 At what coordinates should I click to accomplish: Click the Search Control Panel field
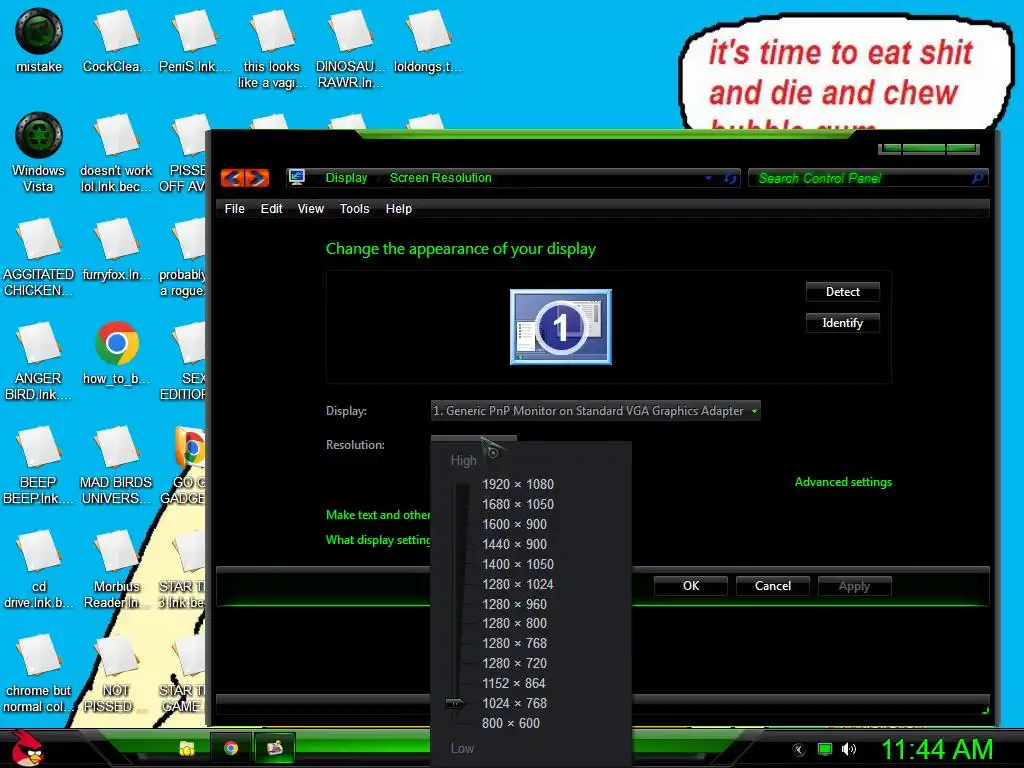868,178
